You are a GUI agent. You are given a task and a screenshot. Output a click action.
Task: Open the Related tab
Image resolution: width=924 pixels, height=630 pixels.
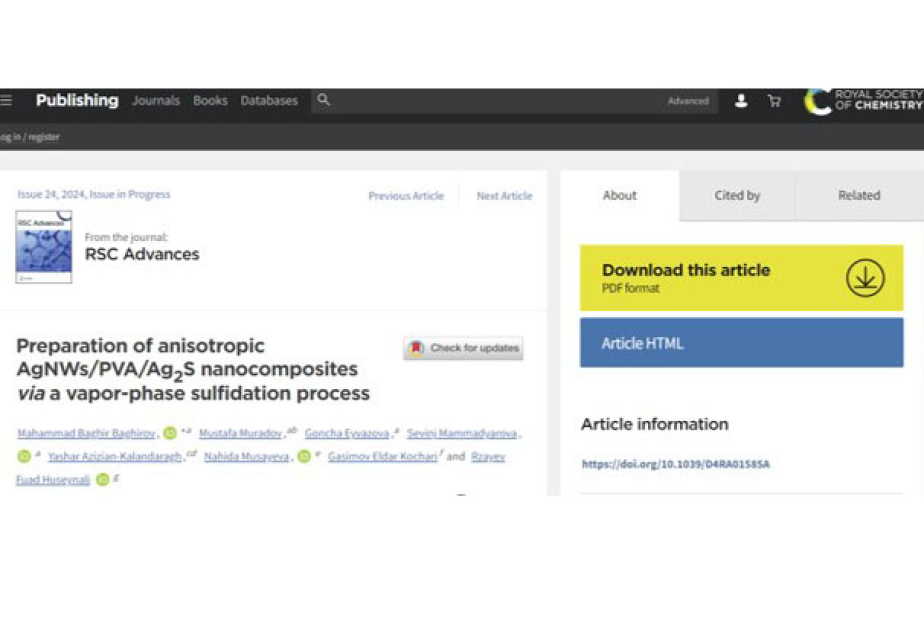pyautogui.click(x=859, y=196)
